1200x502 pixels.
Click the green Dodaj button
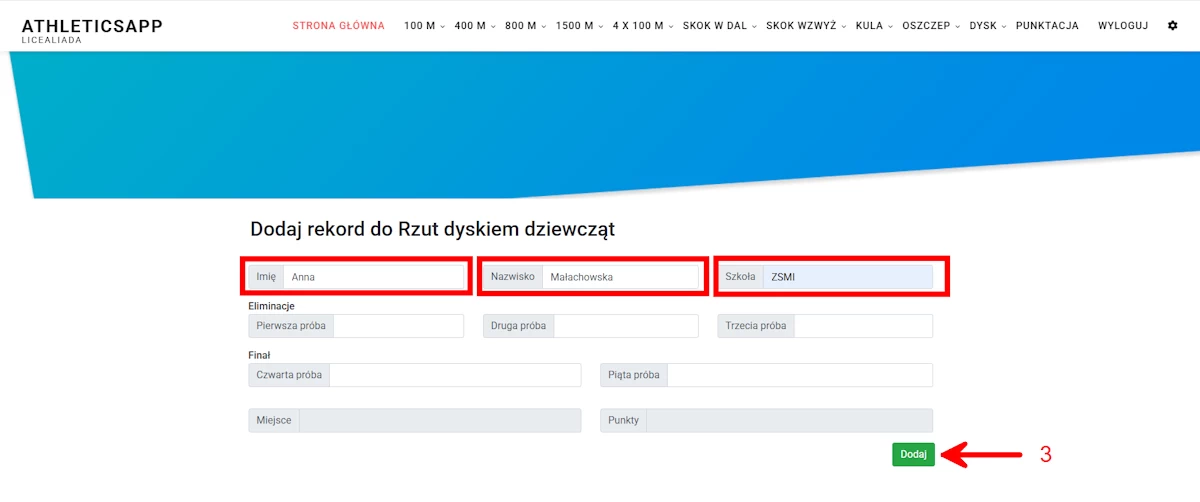click(x=913, y=454)
